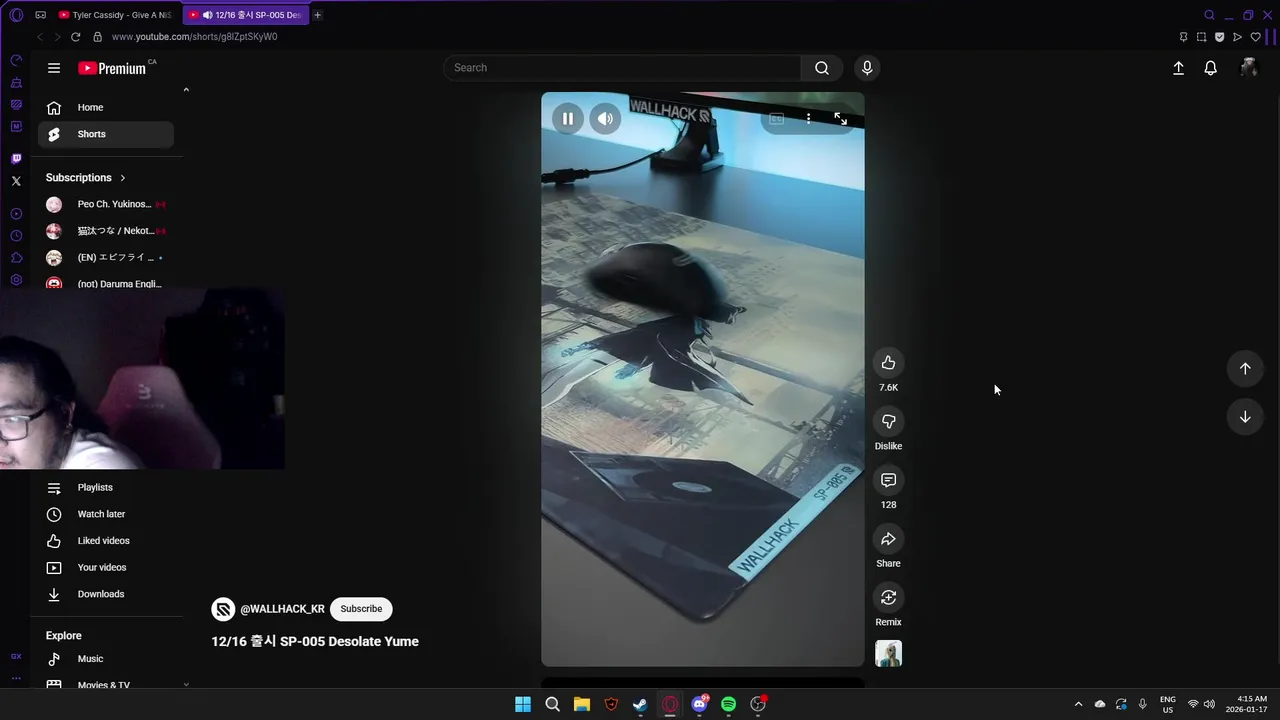The image size is (1280, 720).
Task: Take a snapshot with Opera's capture icon
Action: coord(1201,37)
